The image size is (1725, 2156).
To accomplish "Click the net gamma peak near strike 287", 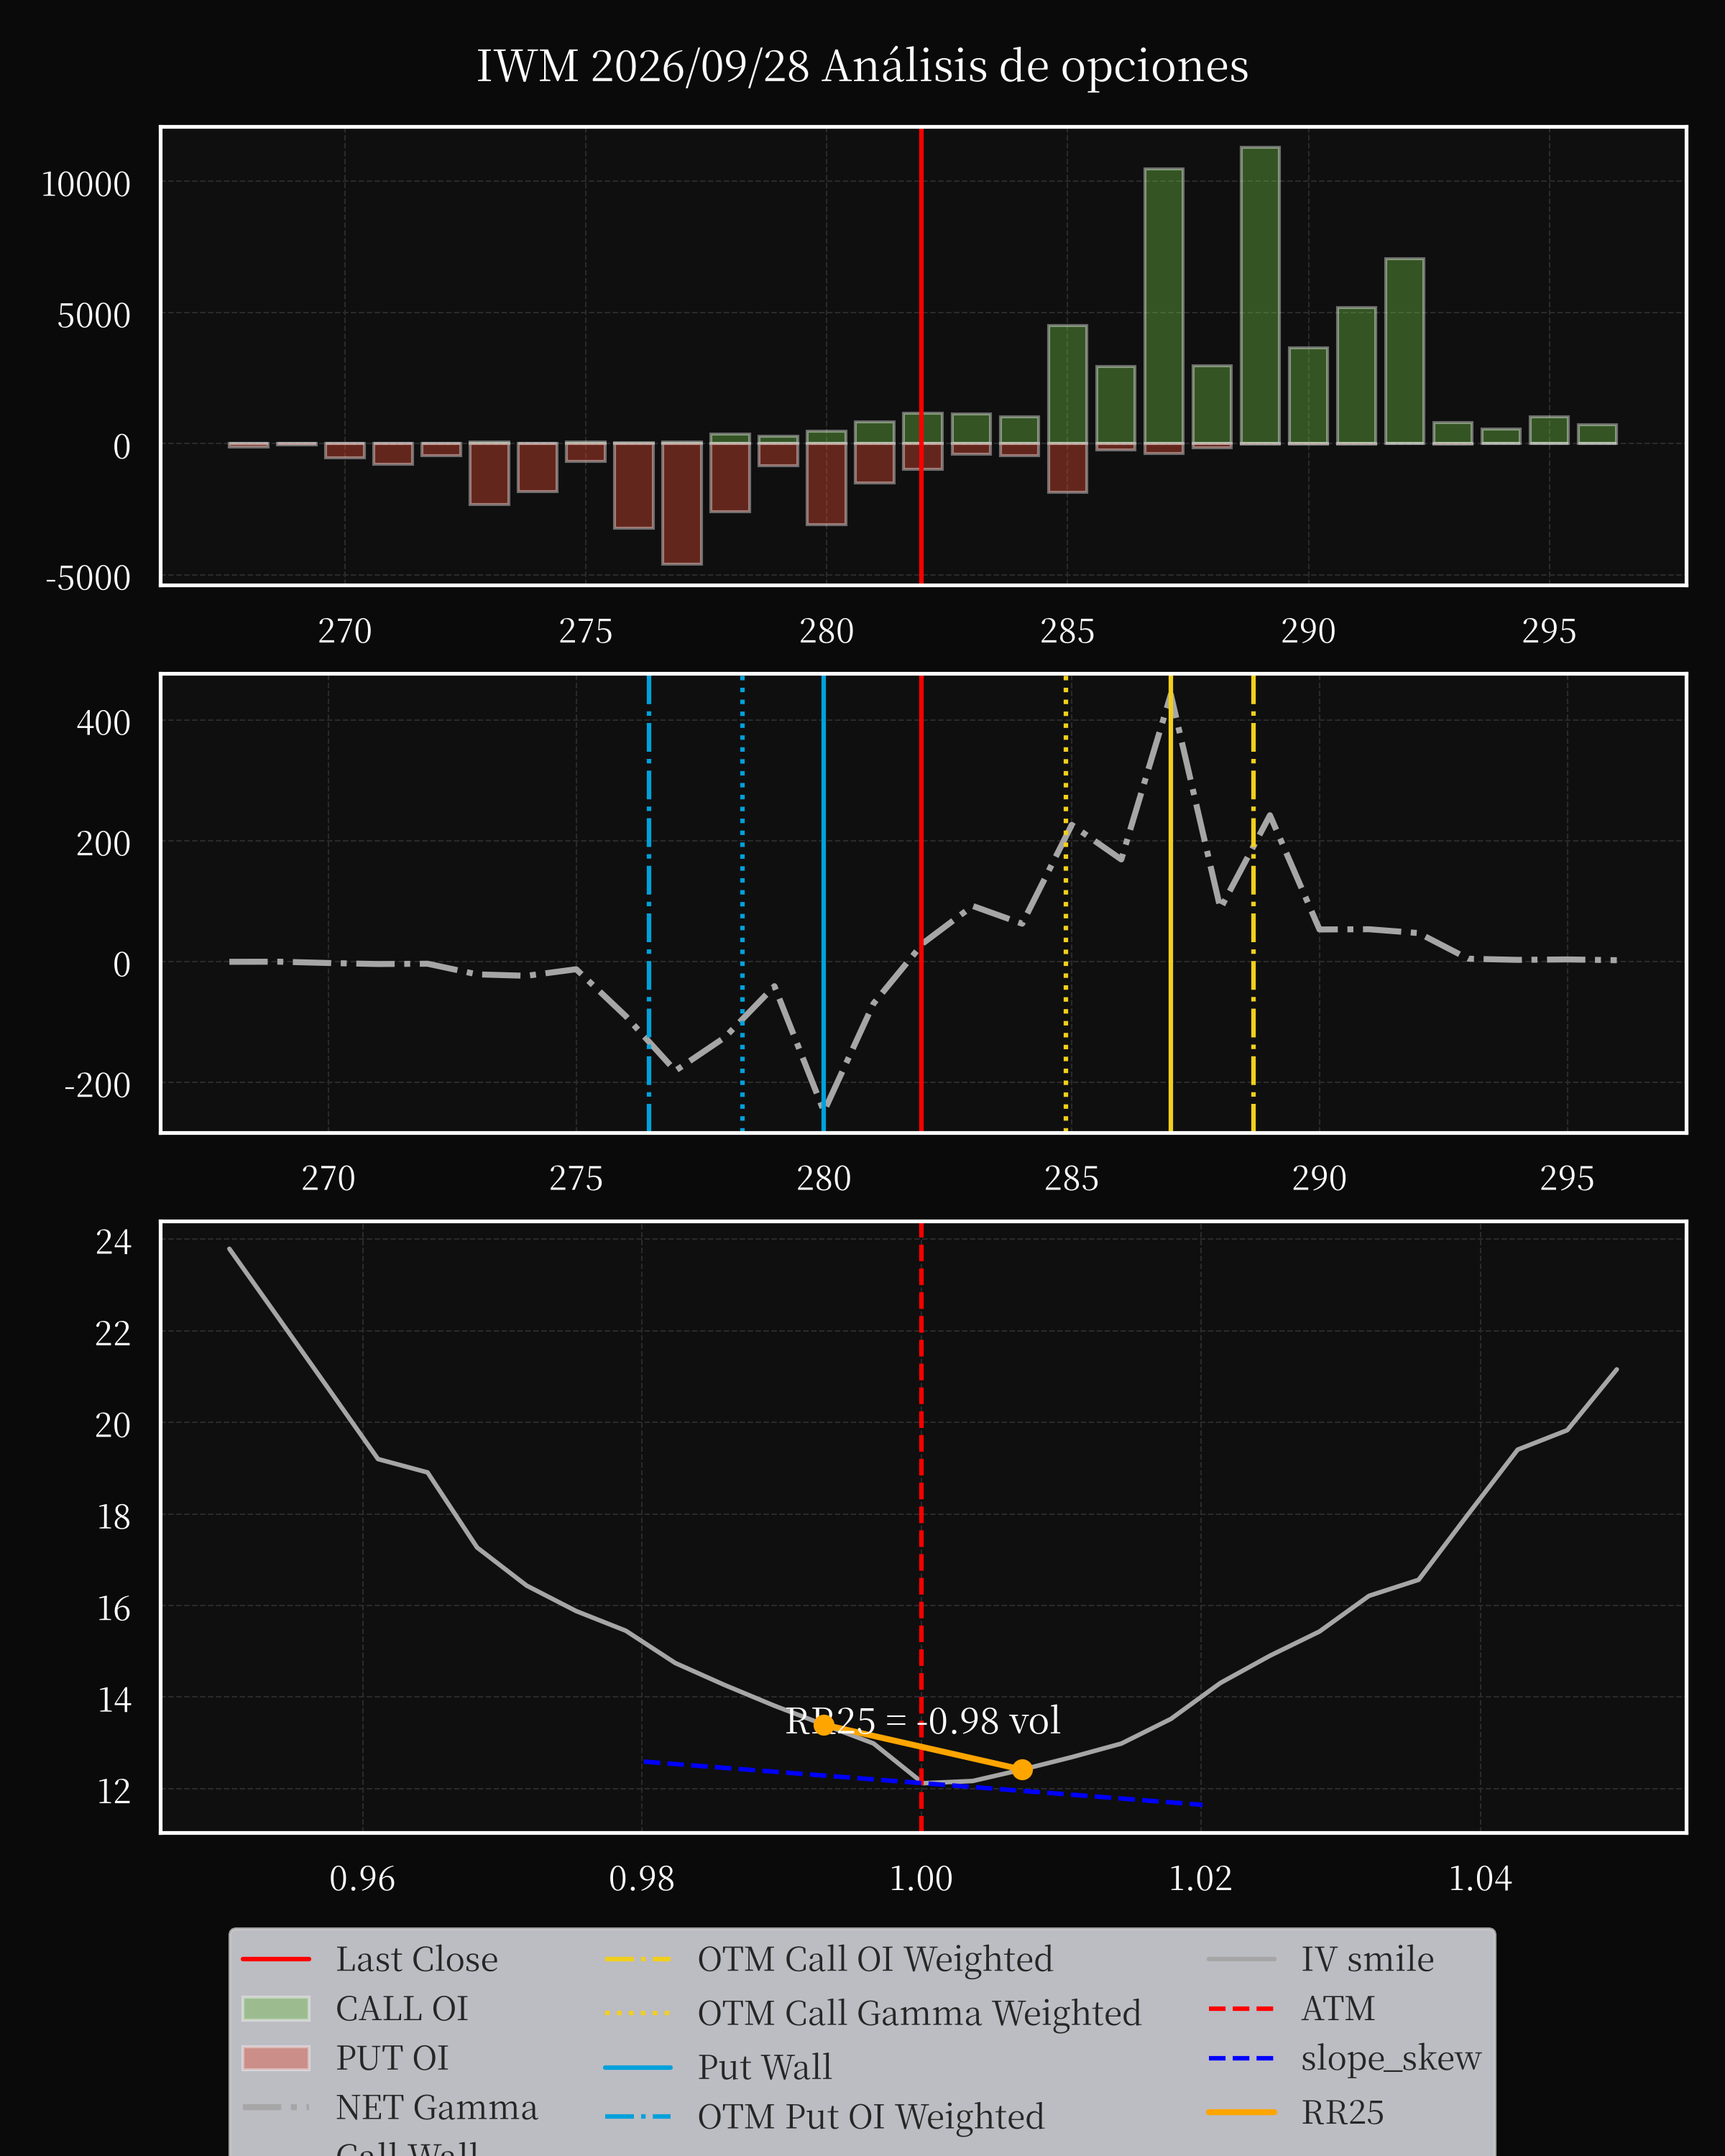I will (x=1171, y=696).
